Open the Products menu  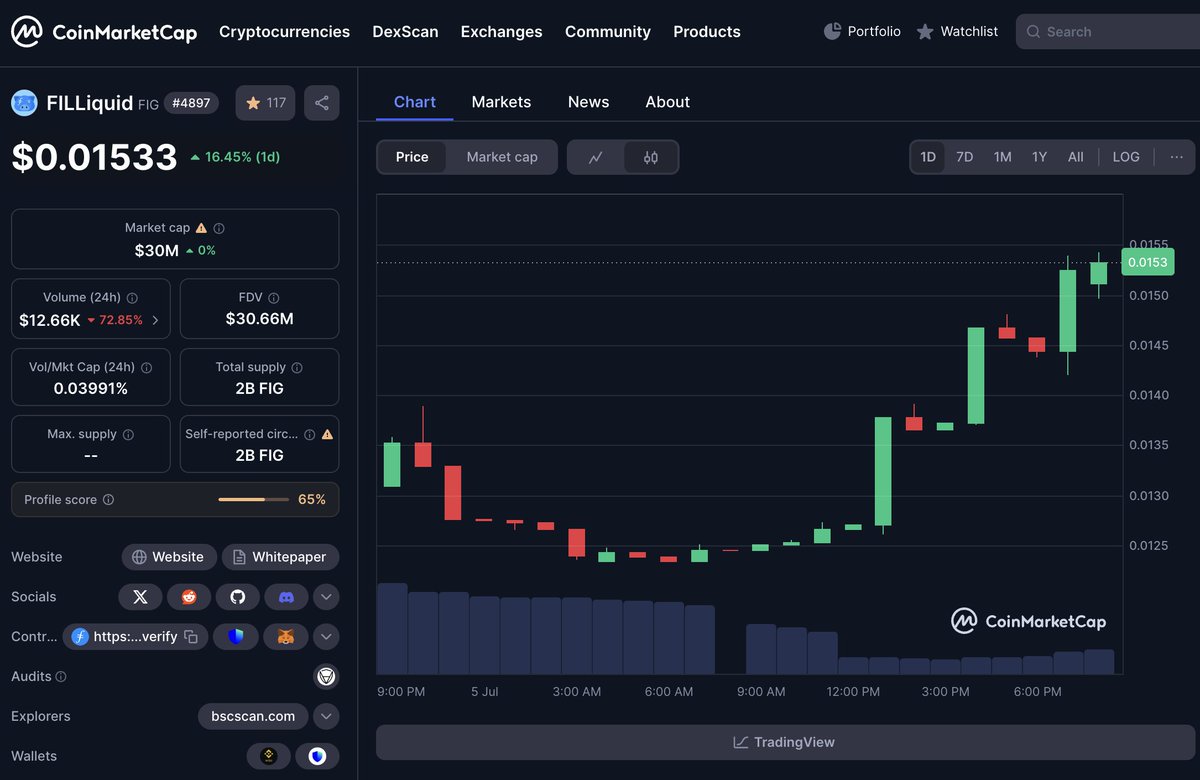(x=707, y=32)
